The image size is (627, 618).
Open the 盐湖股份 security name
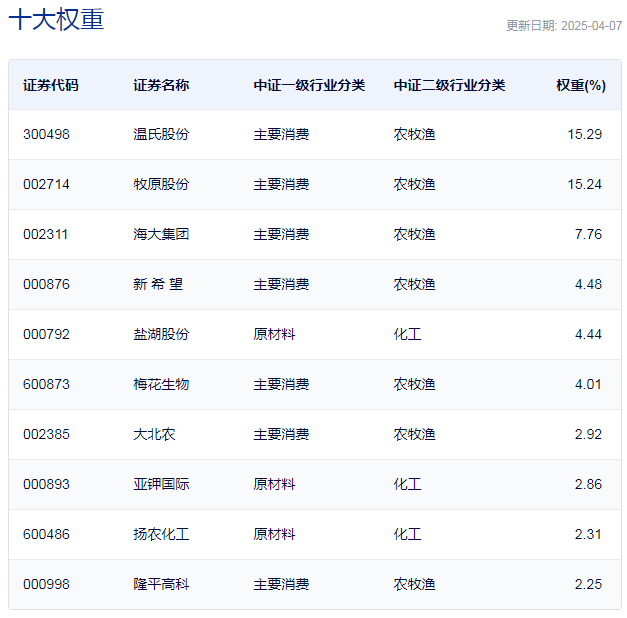point(160,334)
